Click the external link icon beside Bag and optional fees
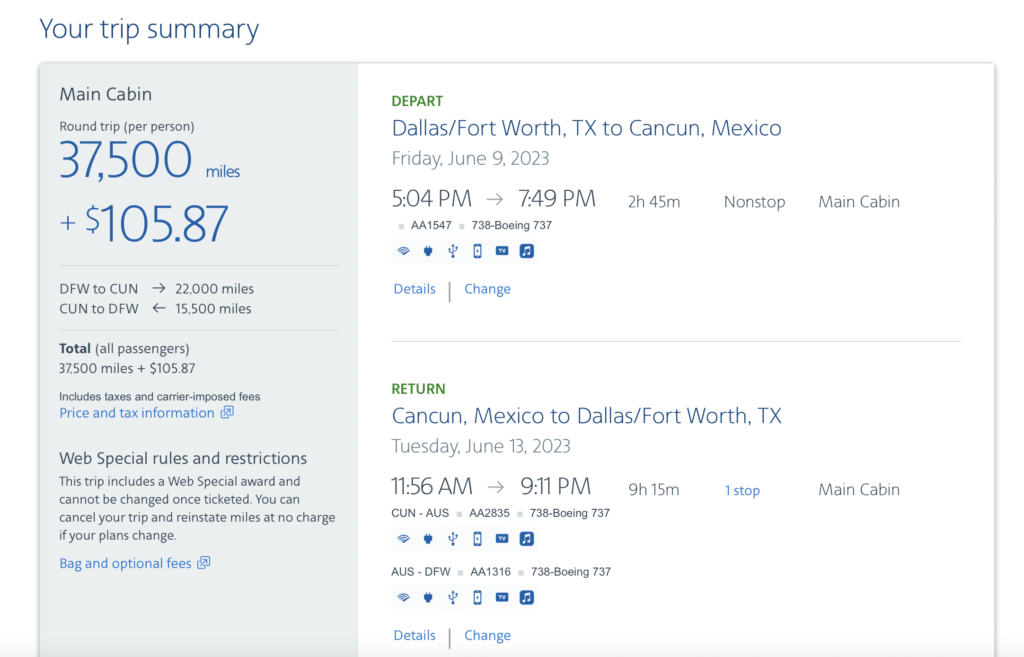This screenshot has width=1024, height=657. click(204, 564)
